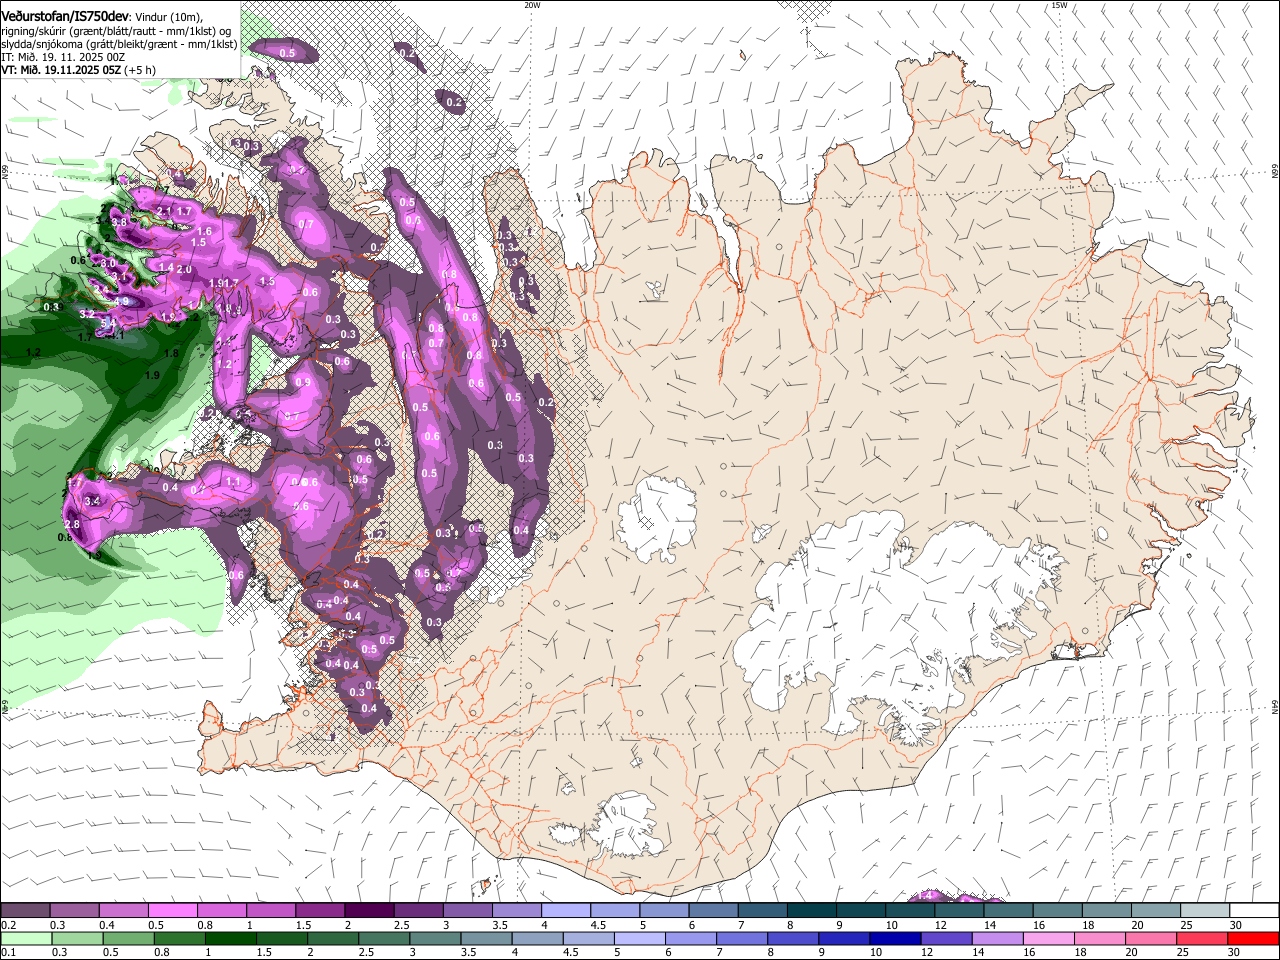Select the grey-teal 16–18 snowfall swatch

[1057, 910]
